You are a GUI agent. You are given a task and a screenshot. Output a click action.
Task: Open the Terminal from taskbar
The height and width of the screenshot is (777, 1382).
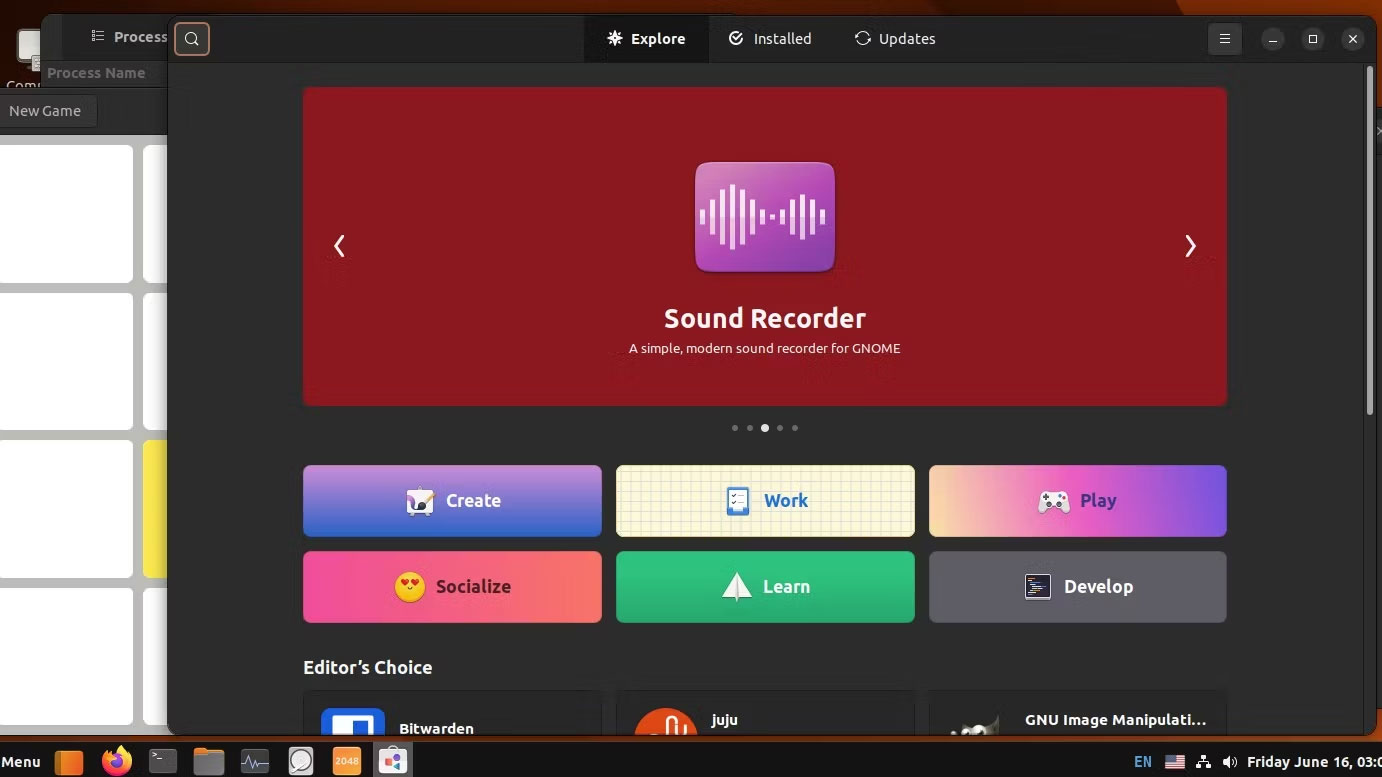point(163,761)
